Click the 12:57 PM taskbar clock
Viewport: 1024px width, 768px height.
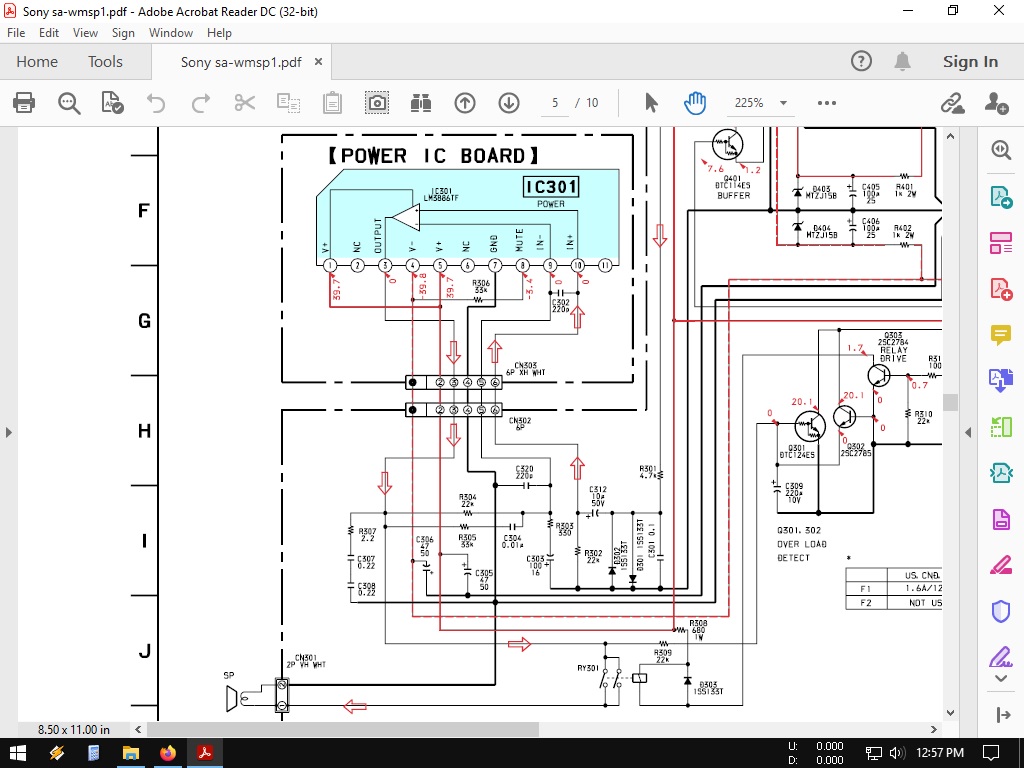click(940, 753)
